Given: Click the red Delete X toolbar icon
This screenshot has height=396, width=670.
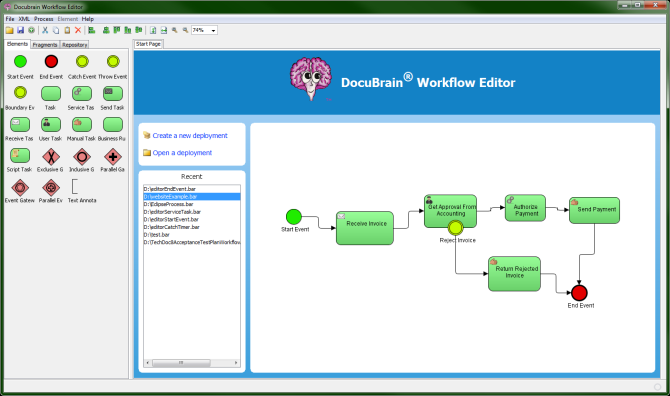Looking at the screenshot, I should (78, 30).
